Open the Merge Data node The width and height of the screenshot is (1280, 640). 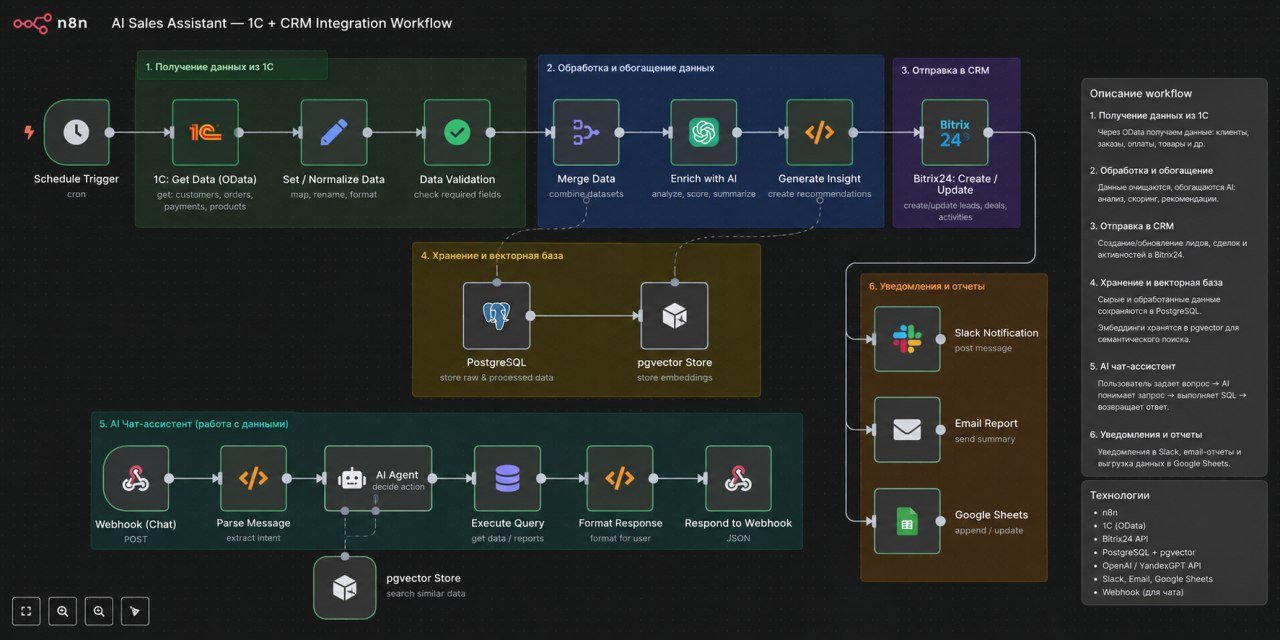point(586,132)
